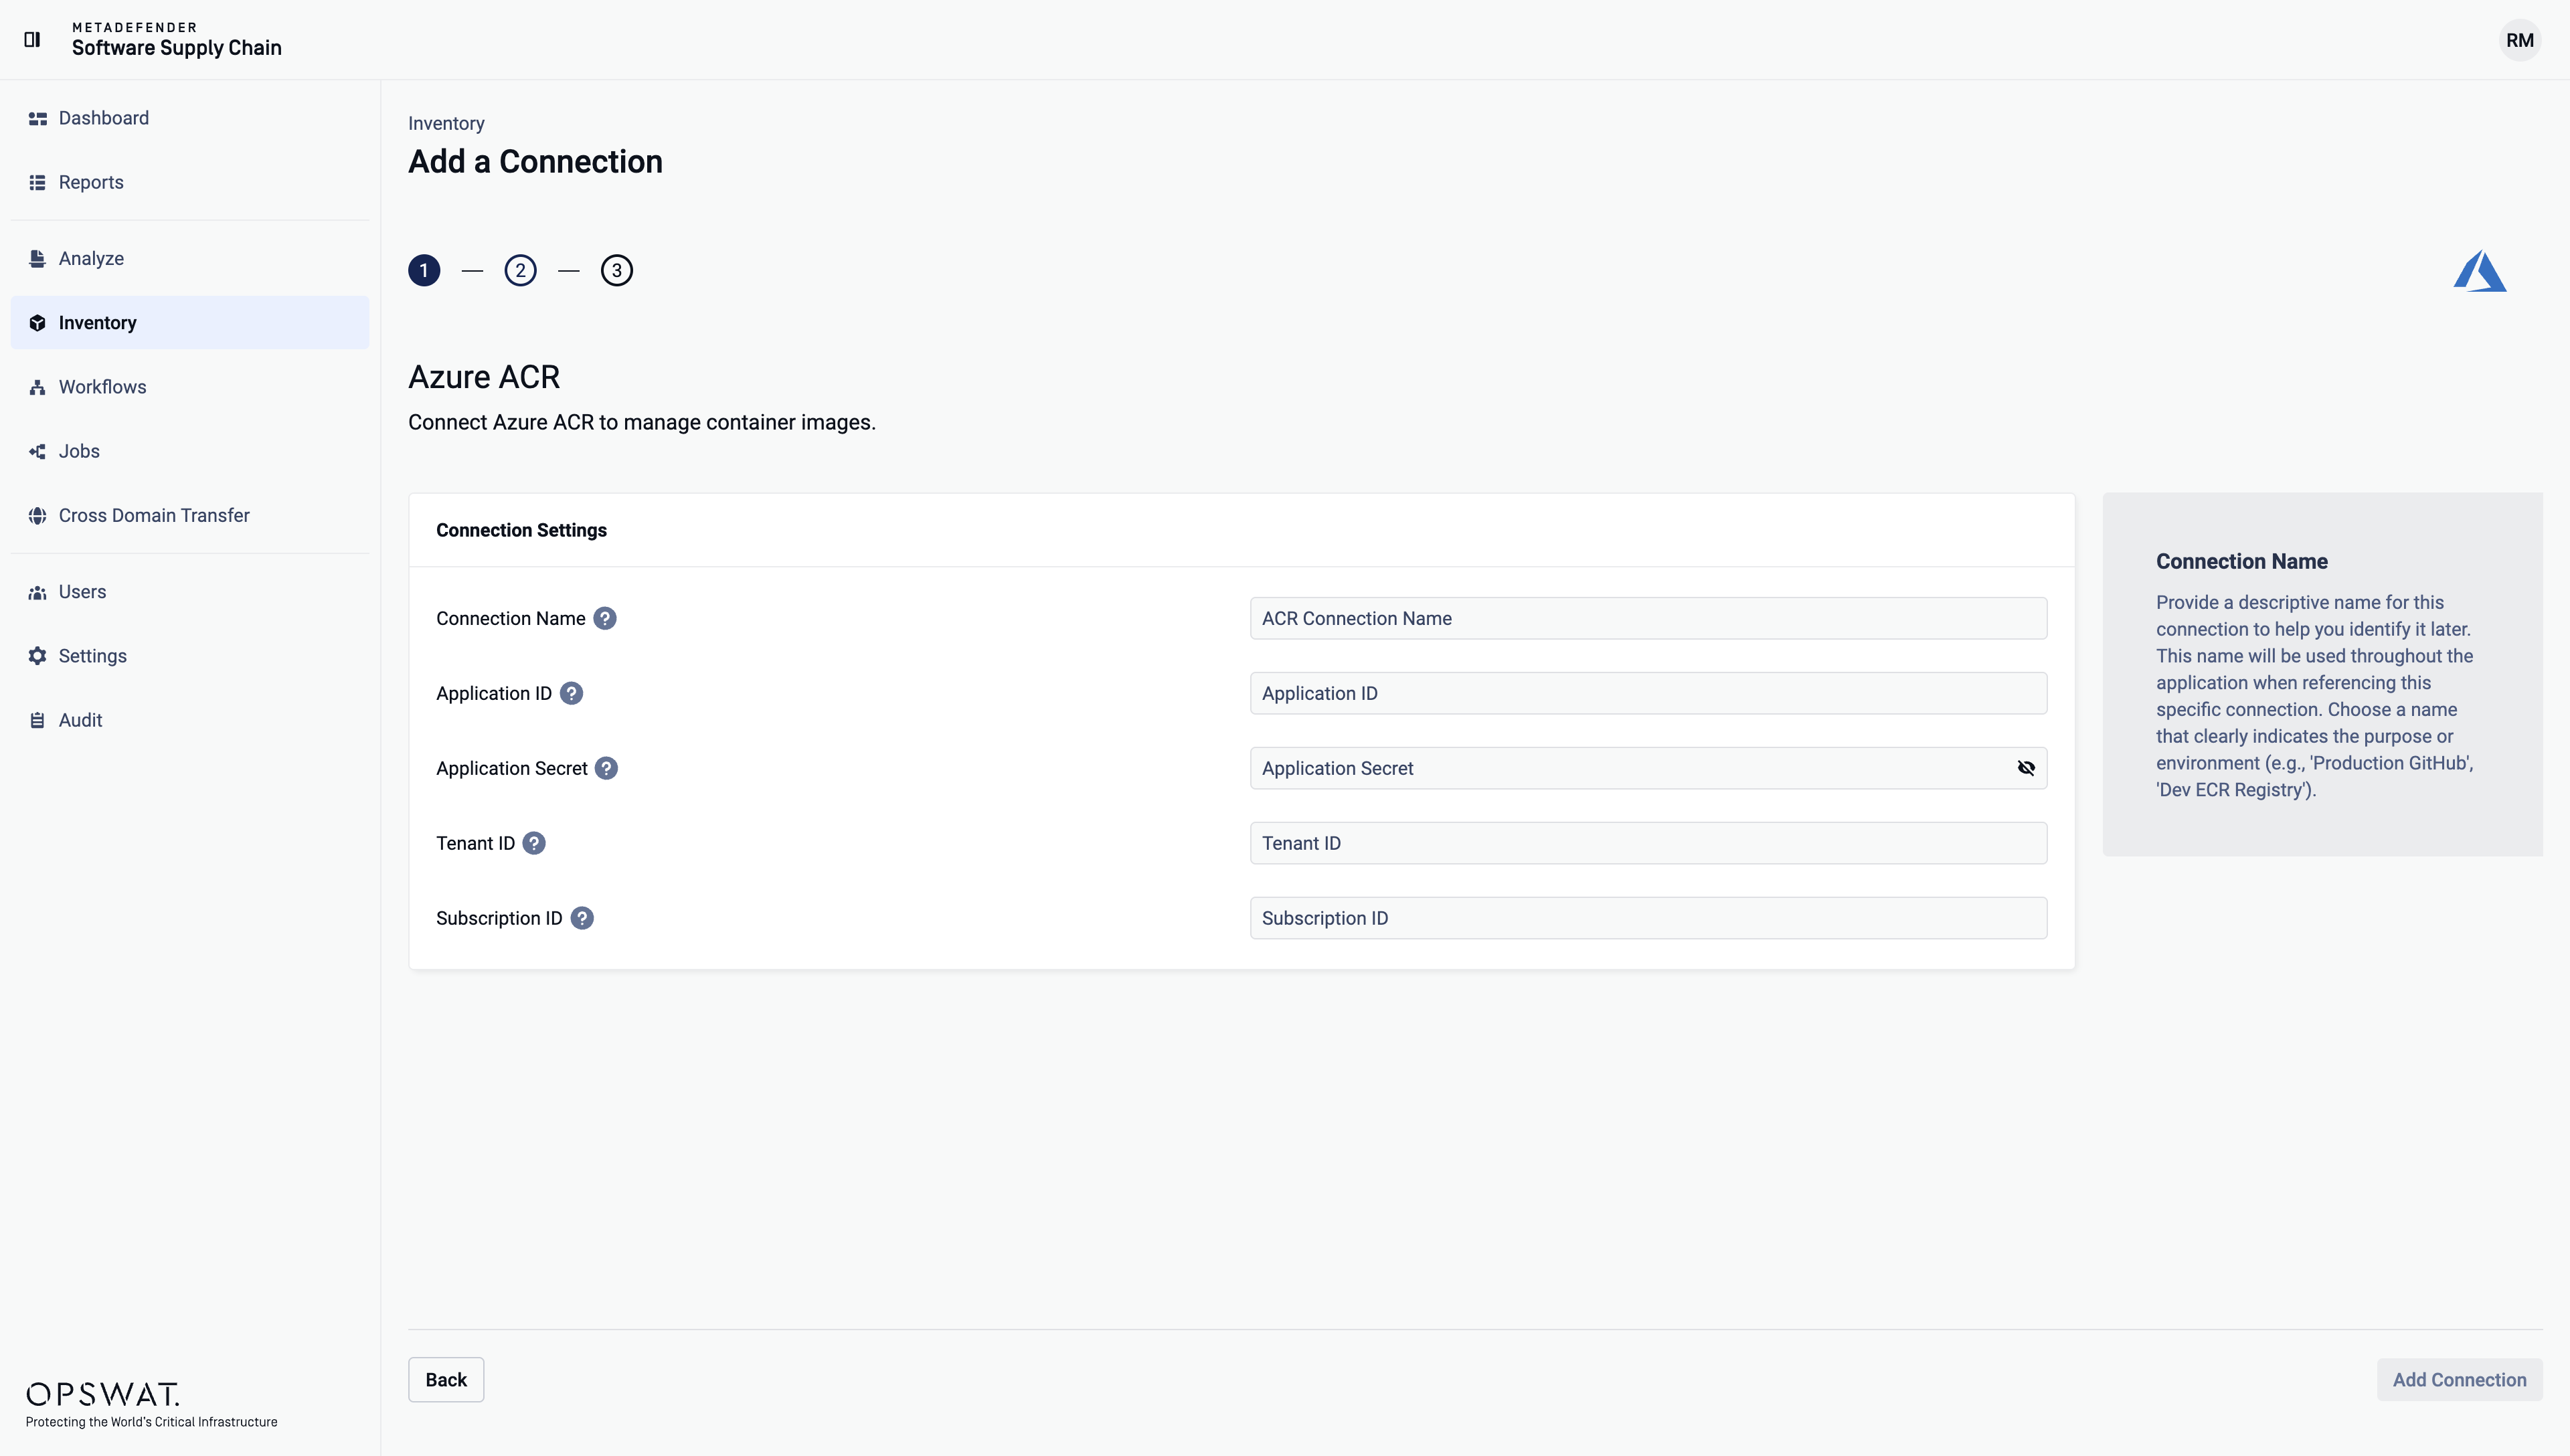This screenshot has width=2570, height=1456.
Task: Click the Jobs icon in the sidebar
Action: (38, 451)
